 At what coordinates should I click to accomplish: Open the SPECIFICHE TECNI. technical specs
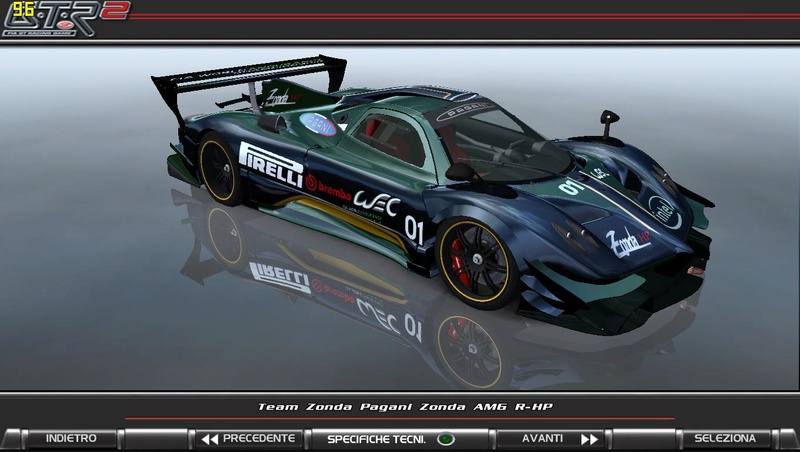(376, 439)
